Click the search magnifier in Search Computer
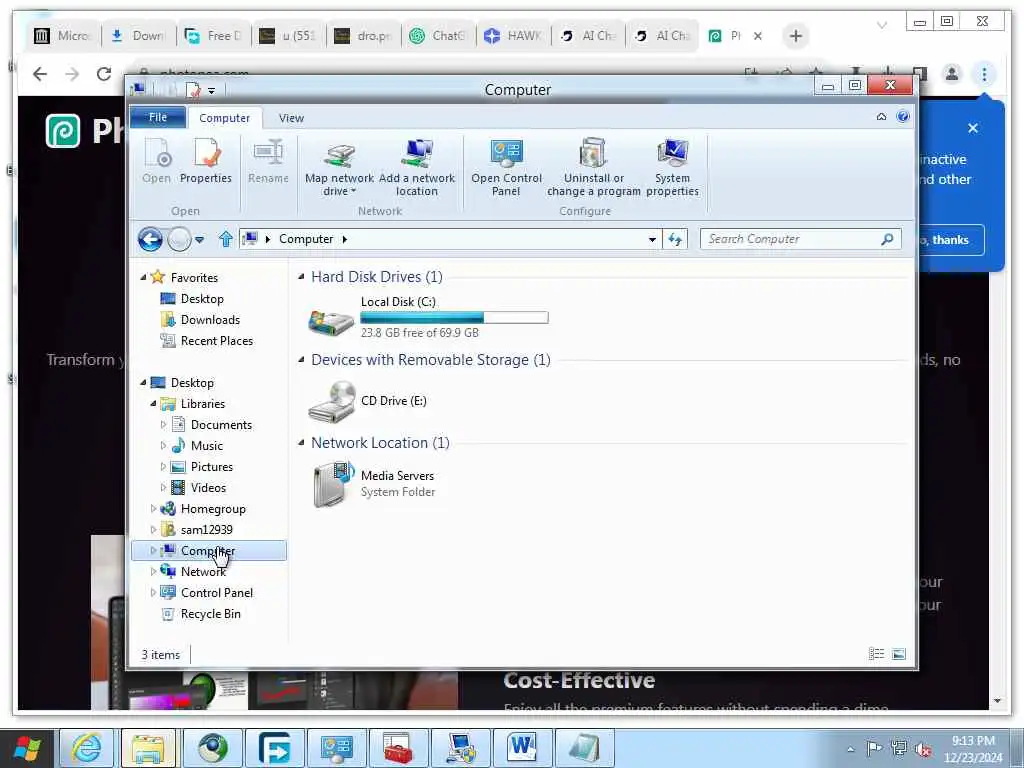 coord(887,239)
